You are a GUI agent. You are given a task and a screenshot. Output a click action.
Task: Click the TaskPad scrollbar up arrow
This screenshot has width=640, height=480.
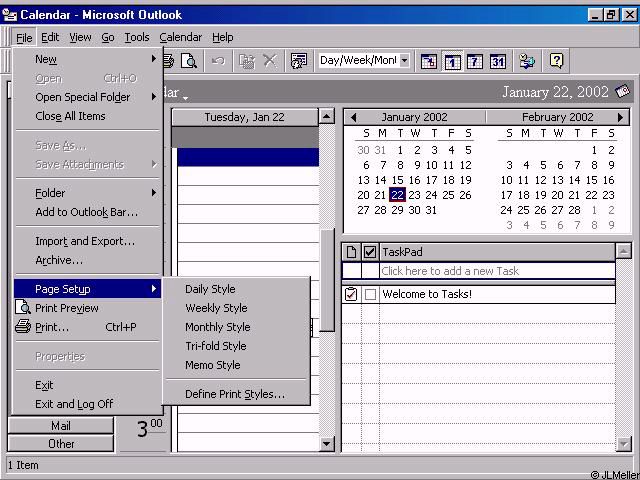click(x=623, y=251)
